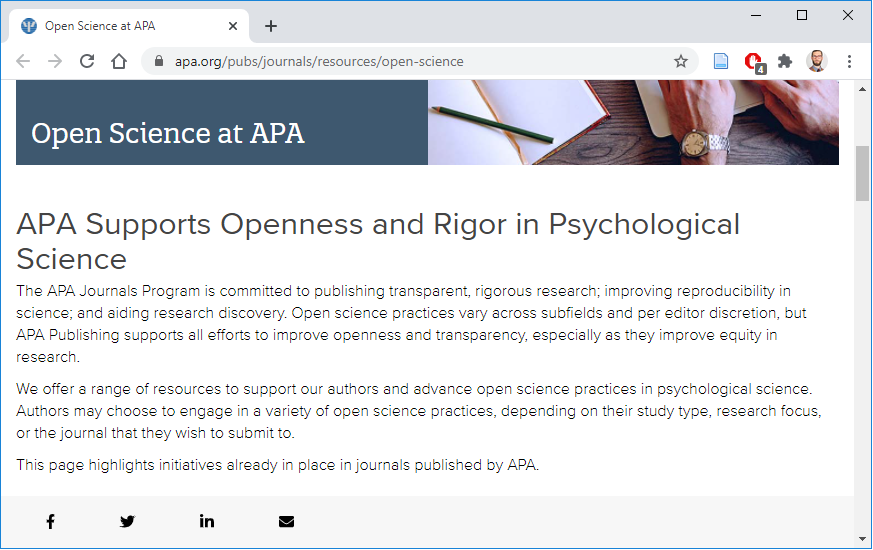Image resolution: width=873 pixels, height=550 pixels.
Task: Open Chrome three-dot menu
Action: (x=849, y=61)
